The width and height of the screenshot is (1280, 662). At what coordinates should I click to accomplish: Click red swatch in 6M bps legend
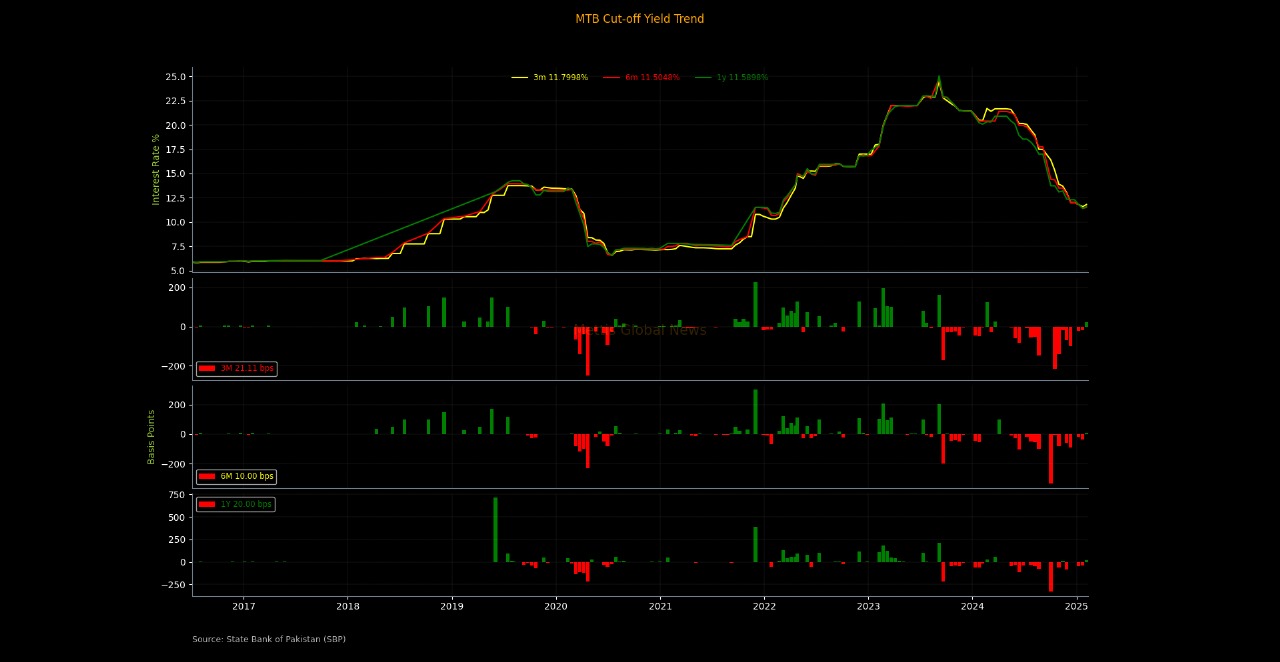pos(207,477)
